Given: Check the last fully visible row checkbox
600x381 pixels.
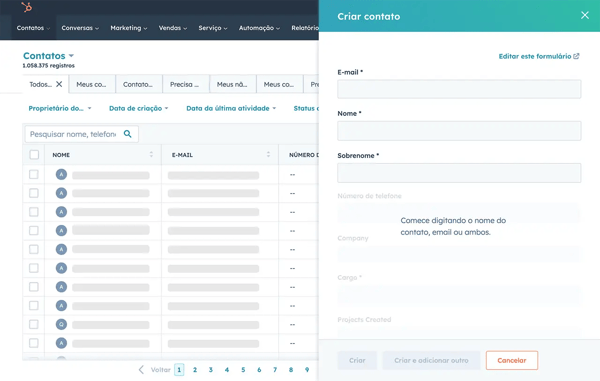Looking at the screenshot, I should click(x=34, y=343).
